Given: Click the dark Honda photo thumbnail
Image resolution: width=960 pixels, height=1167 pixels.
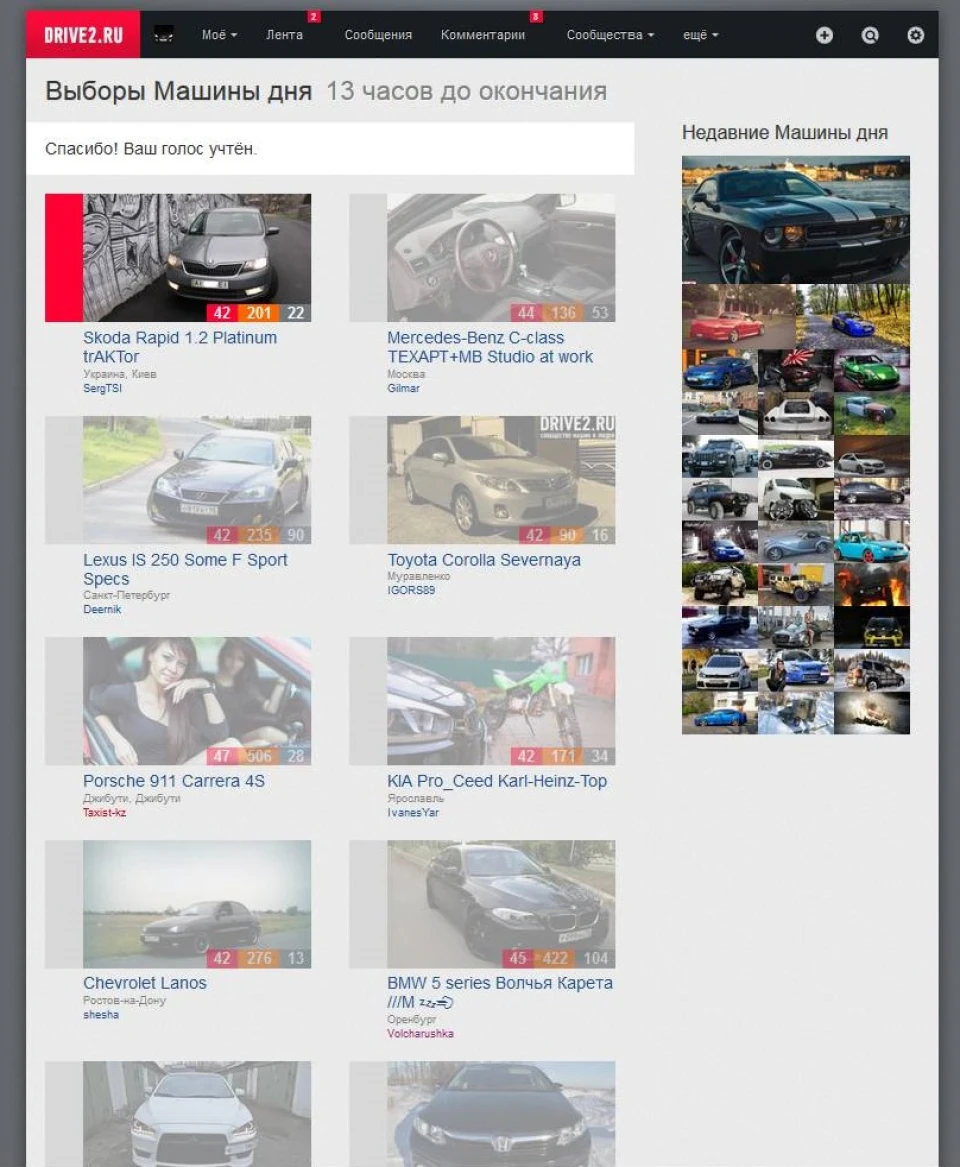Looking at the screenshot, I should (x=501, y=1114).
